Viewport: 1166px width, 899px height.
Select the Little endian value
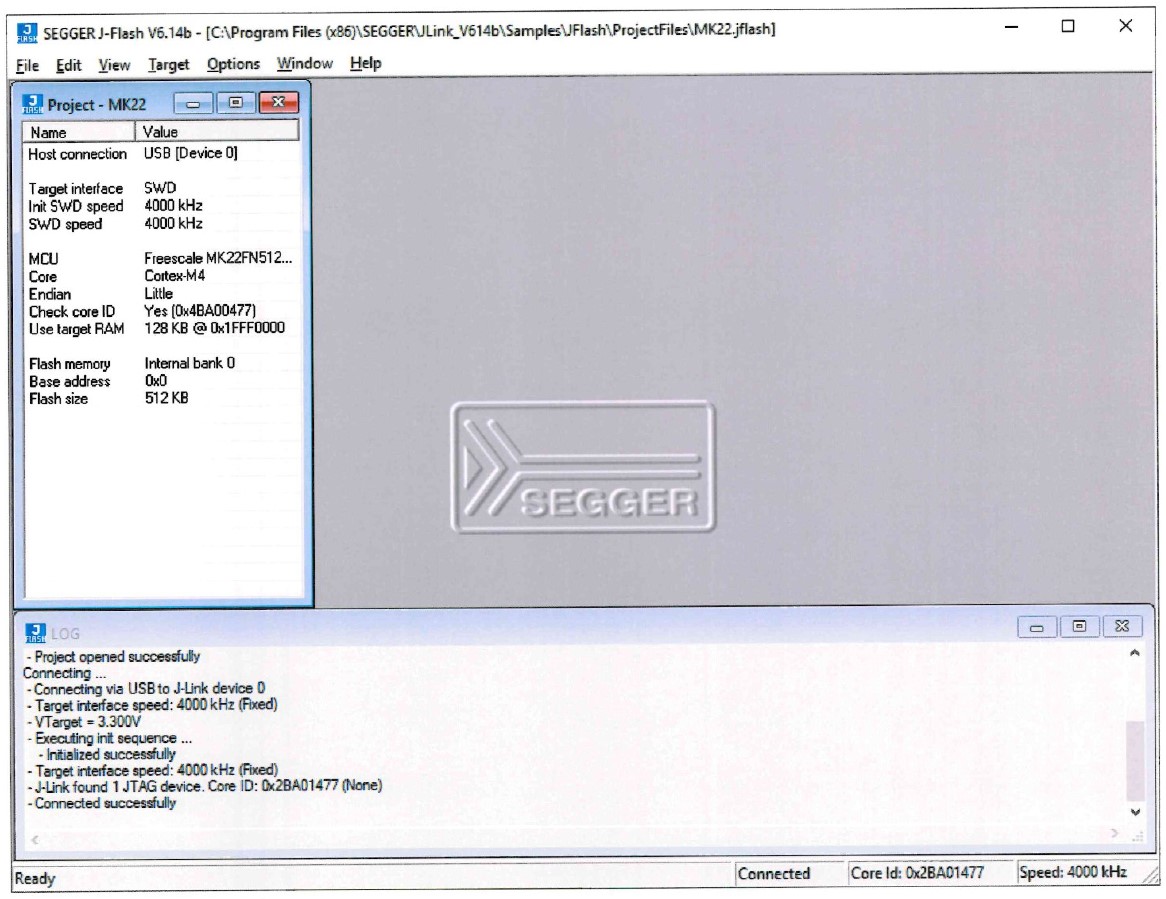158,294
